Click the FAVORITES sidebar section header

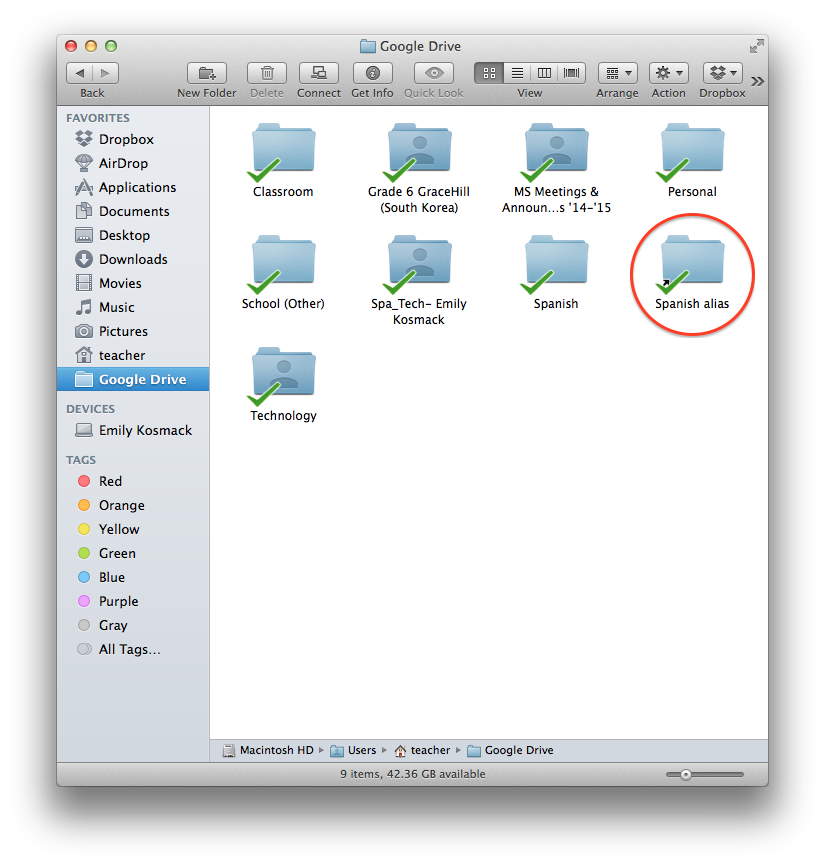[98, 118]
